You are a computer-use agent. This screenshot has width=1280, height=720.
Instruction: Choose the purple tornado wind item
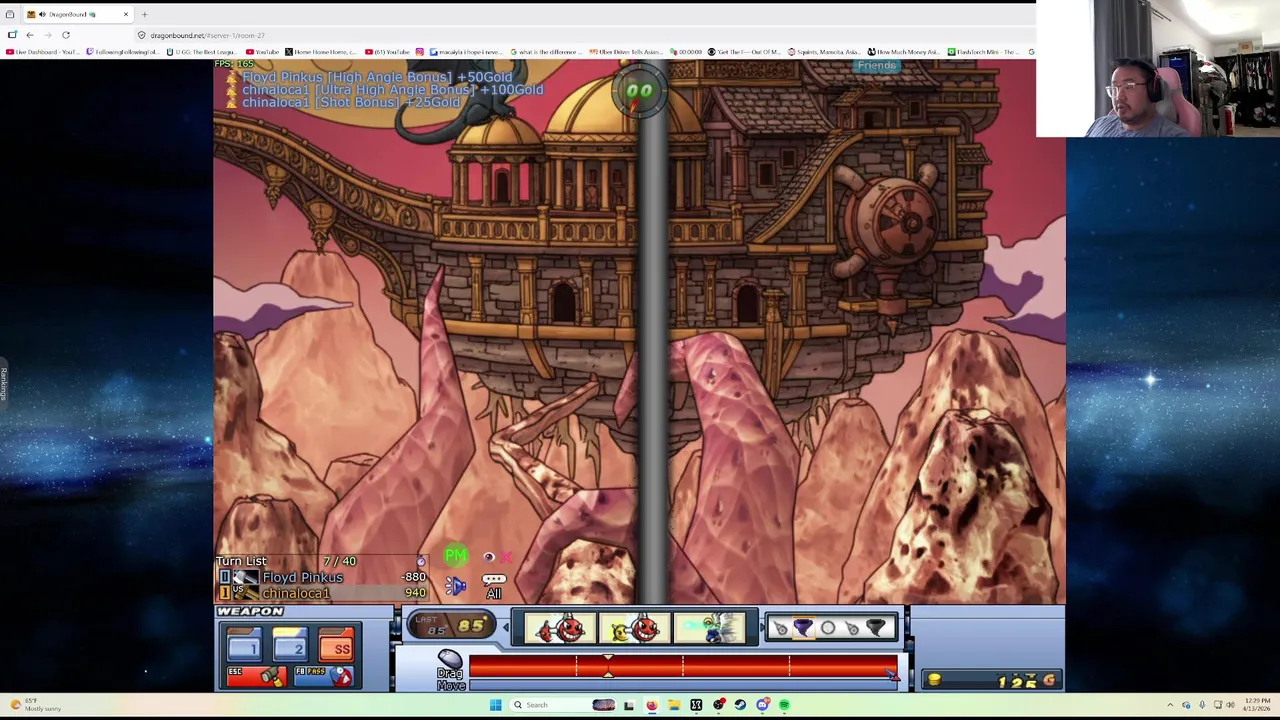pos(803,628)
